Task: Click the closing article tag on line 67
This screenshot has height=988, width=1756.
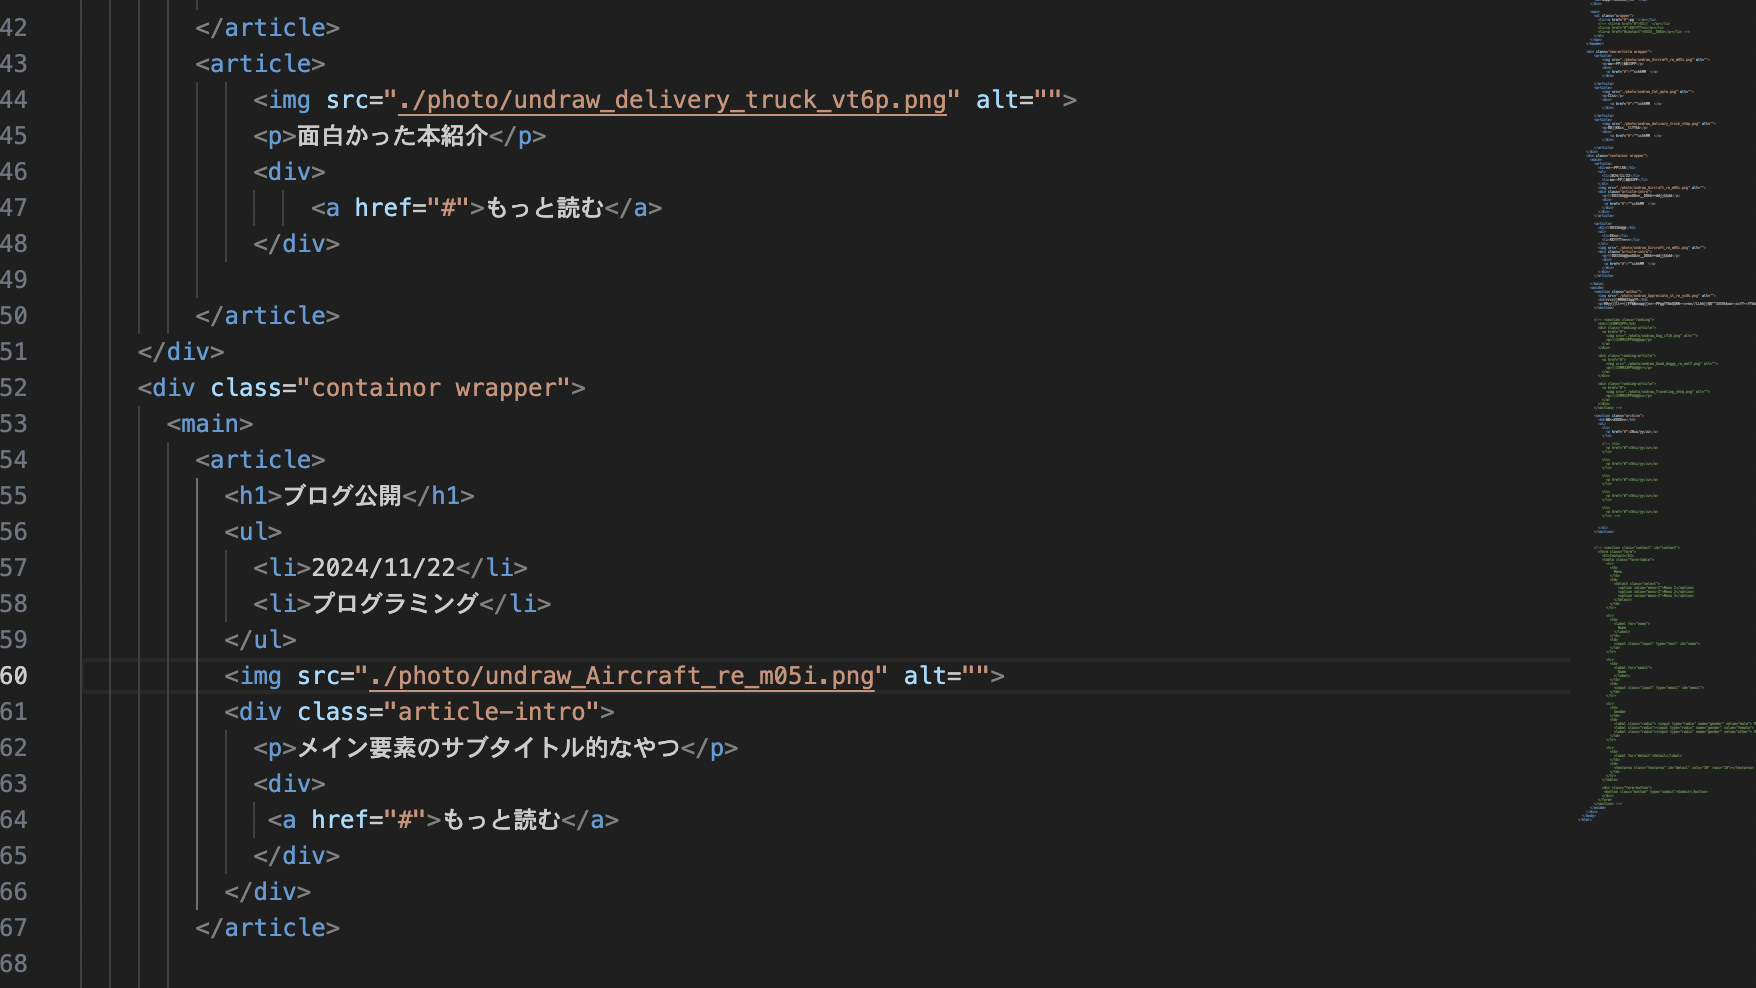Action: 268,928
